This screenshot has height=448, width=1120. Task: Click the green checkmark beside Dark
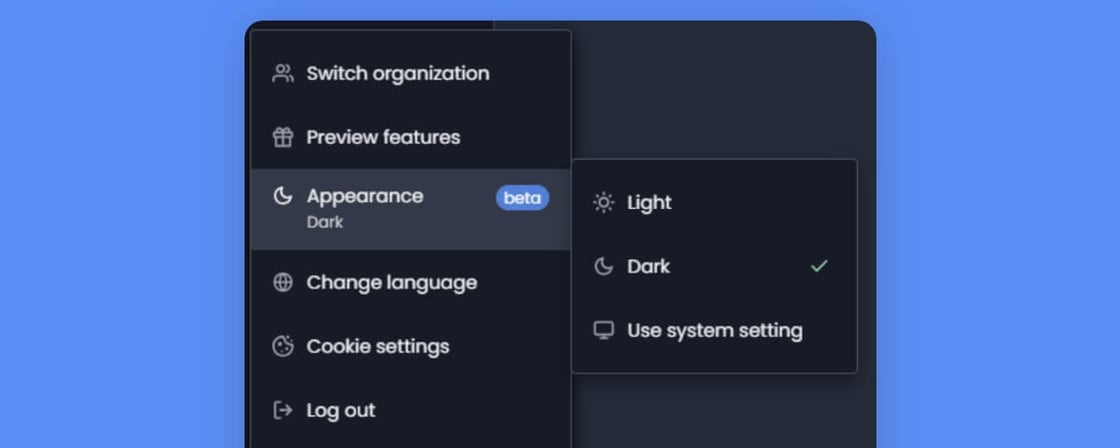819,266
